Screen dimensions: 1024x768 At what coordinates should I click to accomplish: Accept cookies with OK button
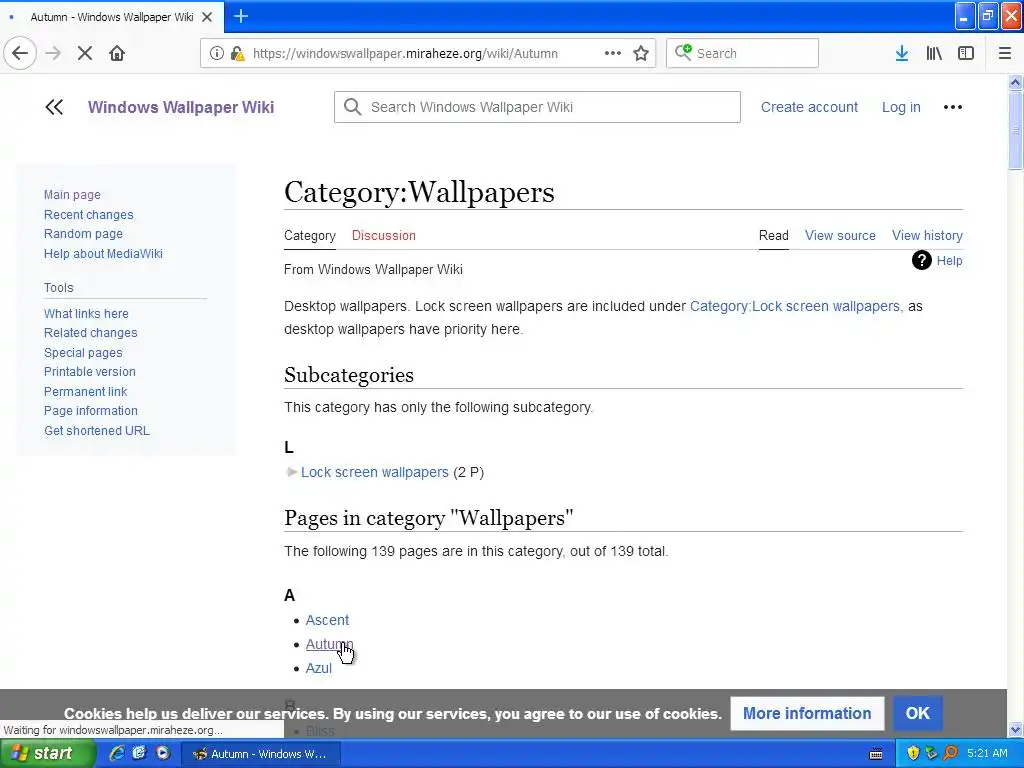[x=918, y=713]
